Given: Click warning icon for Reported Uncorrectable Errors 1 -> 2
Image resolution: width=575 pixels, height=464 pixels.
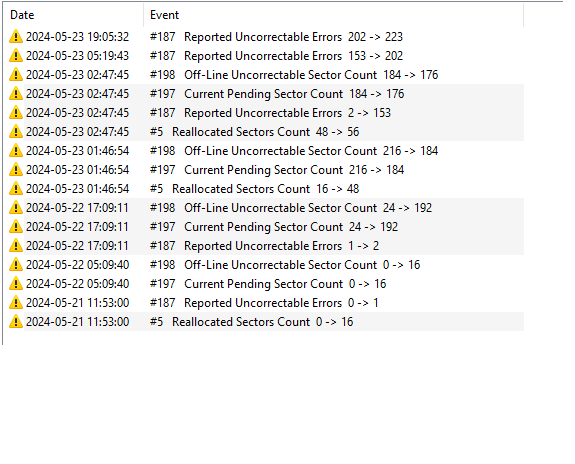Looking at the screenshot, I should (x=16, y=246).
